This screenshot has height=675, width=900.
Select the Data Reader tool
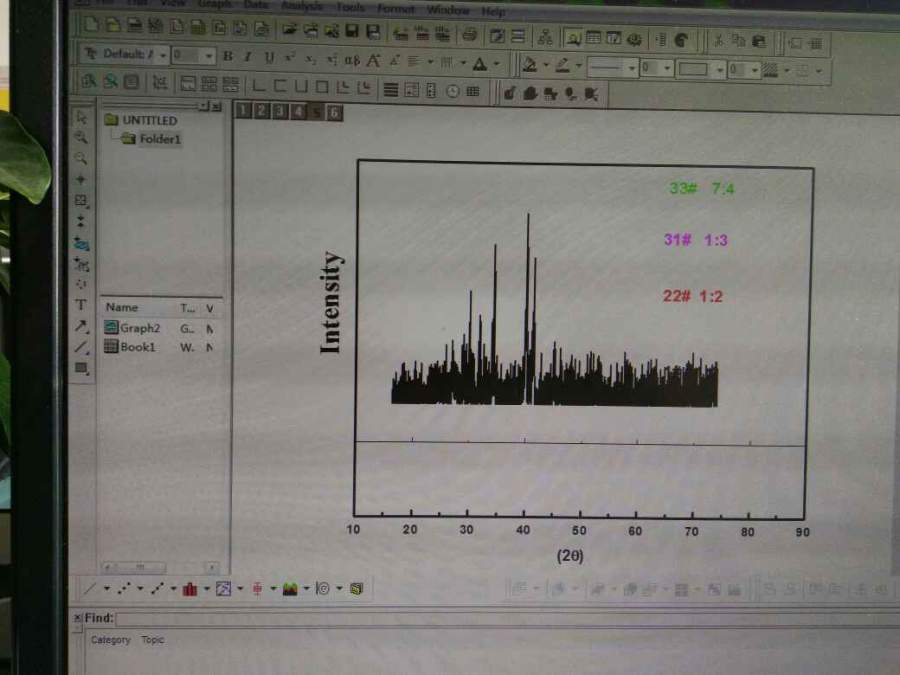(x=81, y=200)
